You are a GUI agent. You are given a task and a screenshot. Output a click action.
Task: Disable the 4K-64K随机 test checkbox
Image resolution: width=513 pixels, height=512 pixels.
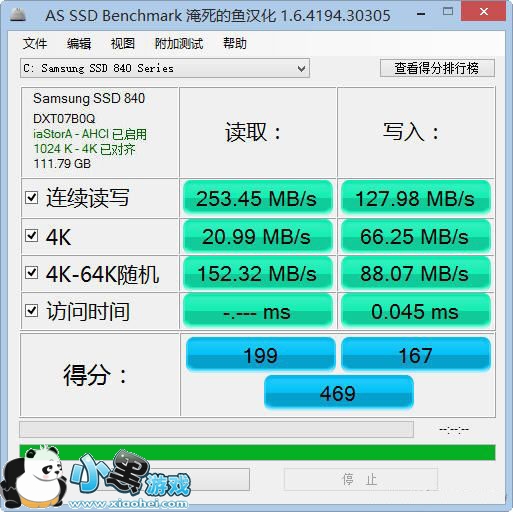[x=32, y=273]
